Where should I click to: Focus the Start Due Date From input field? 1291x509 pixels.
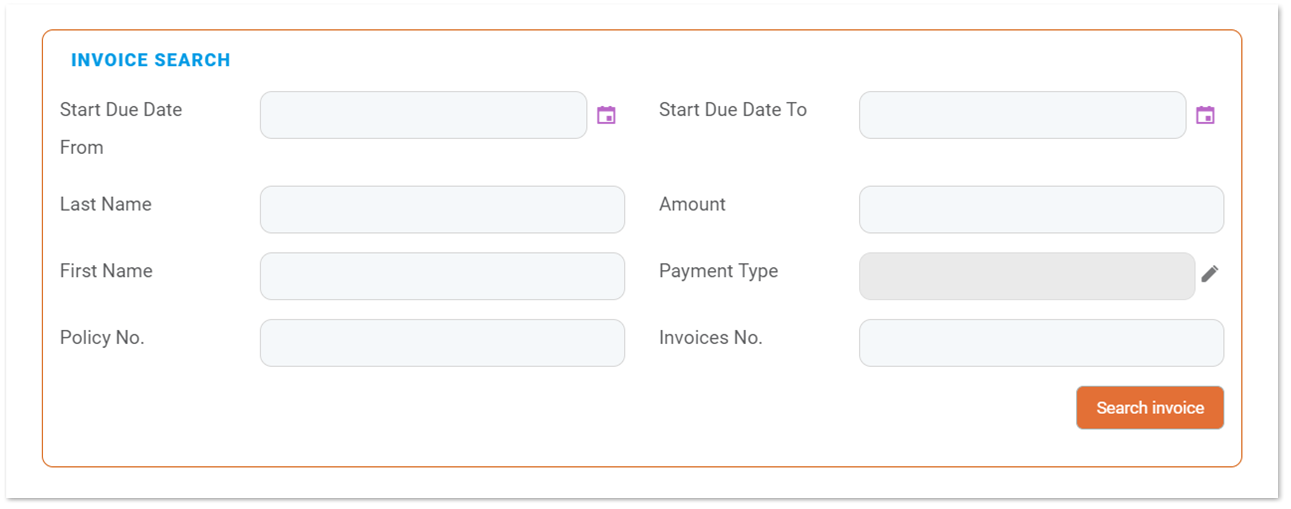[423, 115]
